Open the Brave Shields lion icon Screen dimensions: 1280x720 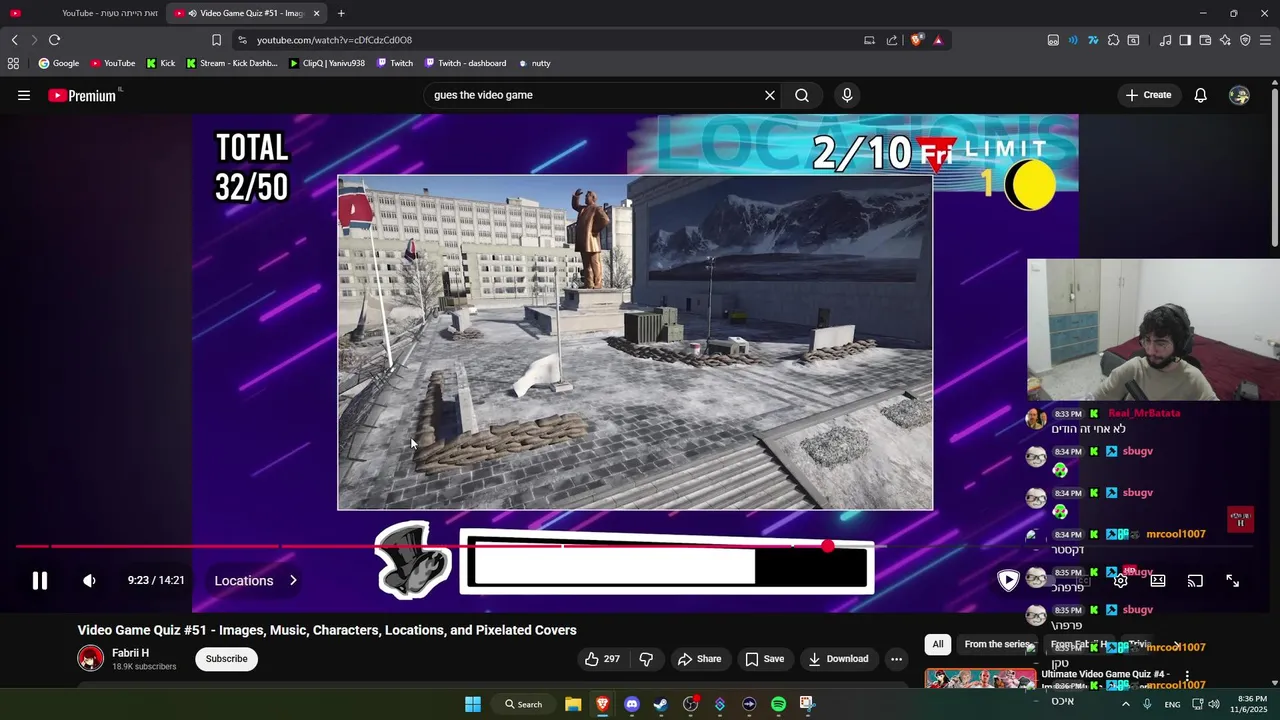pos(916,40)
